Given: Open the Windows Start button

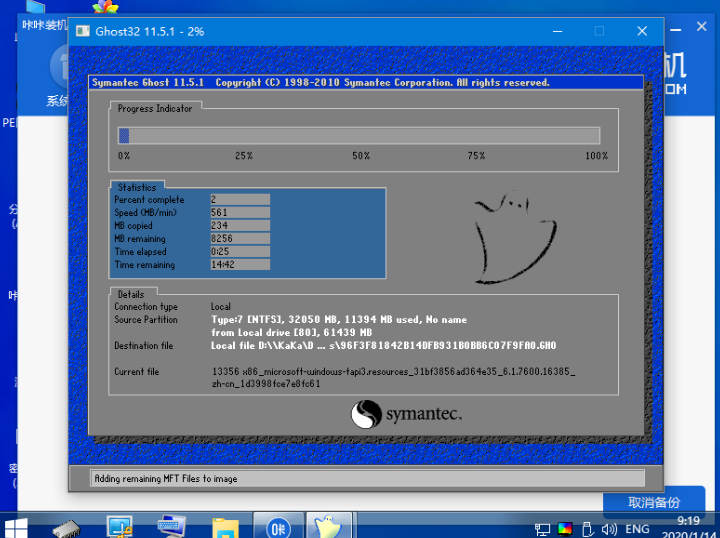Looking at the screenshot, I should coord(16,528).
